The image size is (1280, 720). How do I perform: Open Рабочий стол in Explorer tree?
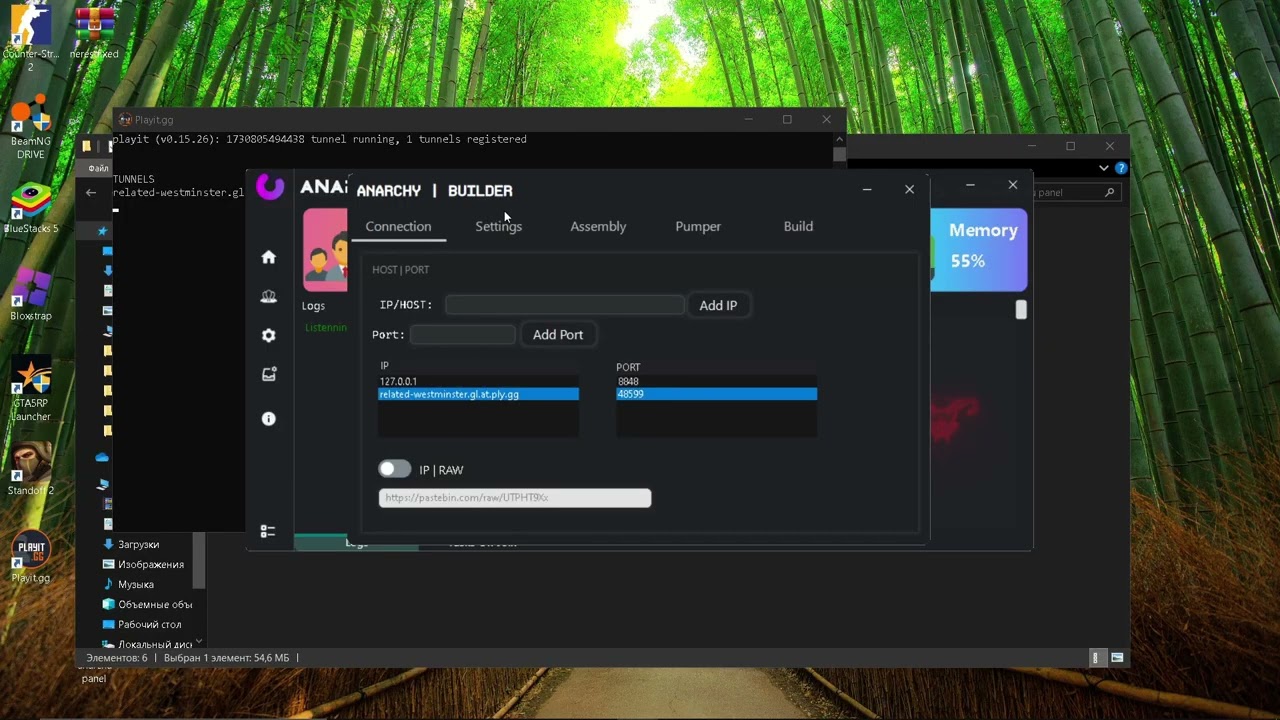(149, 625)
